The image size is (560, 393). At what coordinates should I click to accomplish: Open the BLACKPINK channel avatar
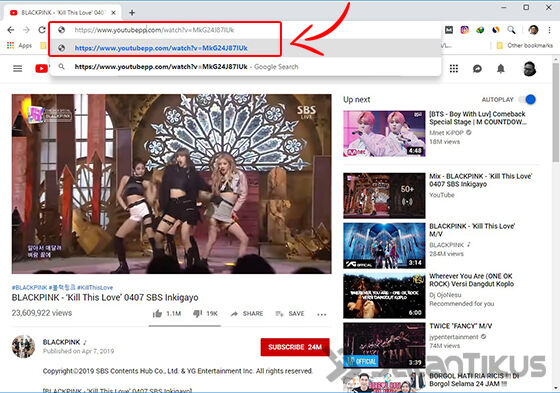pos(23,346)
